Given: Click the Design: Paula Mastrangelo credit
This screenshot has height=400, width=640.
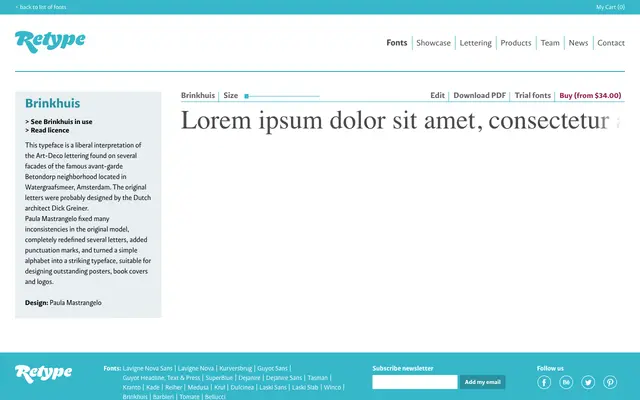Looking at the screenshot, I should (63, 303).
